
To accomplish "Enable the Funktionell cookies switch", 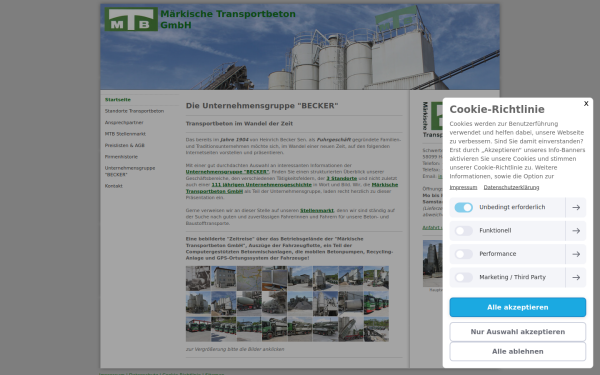I will coord(463,231).
